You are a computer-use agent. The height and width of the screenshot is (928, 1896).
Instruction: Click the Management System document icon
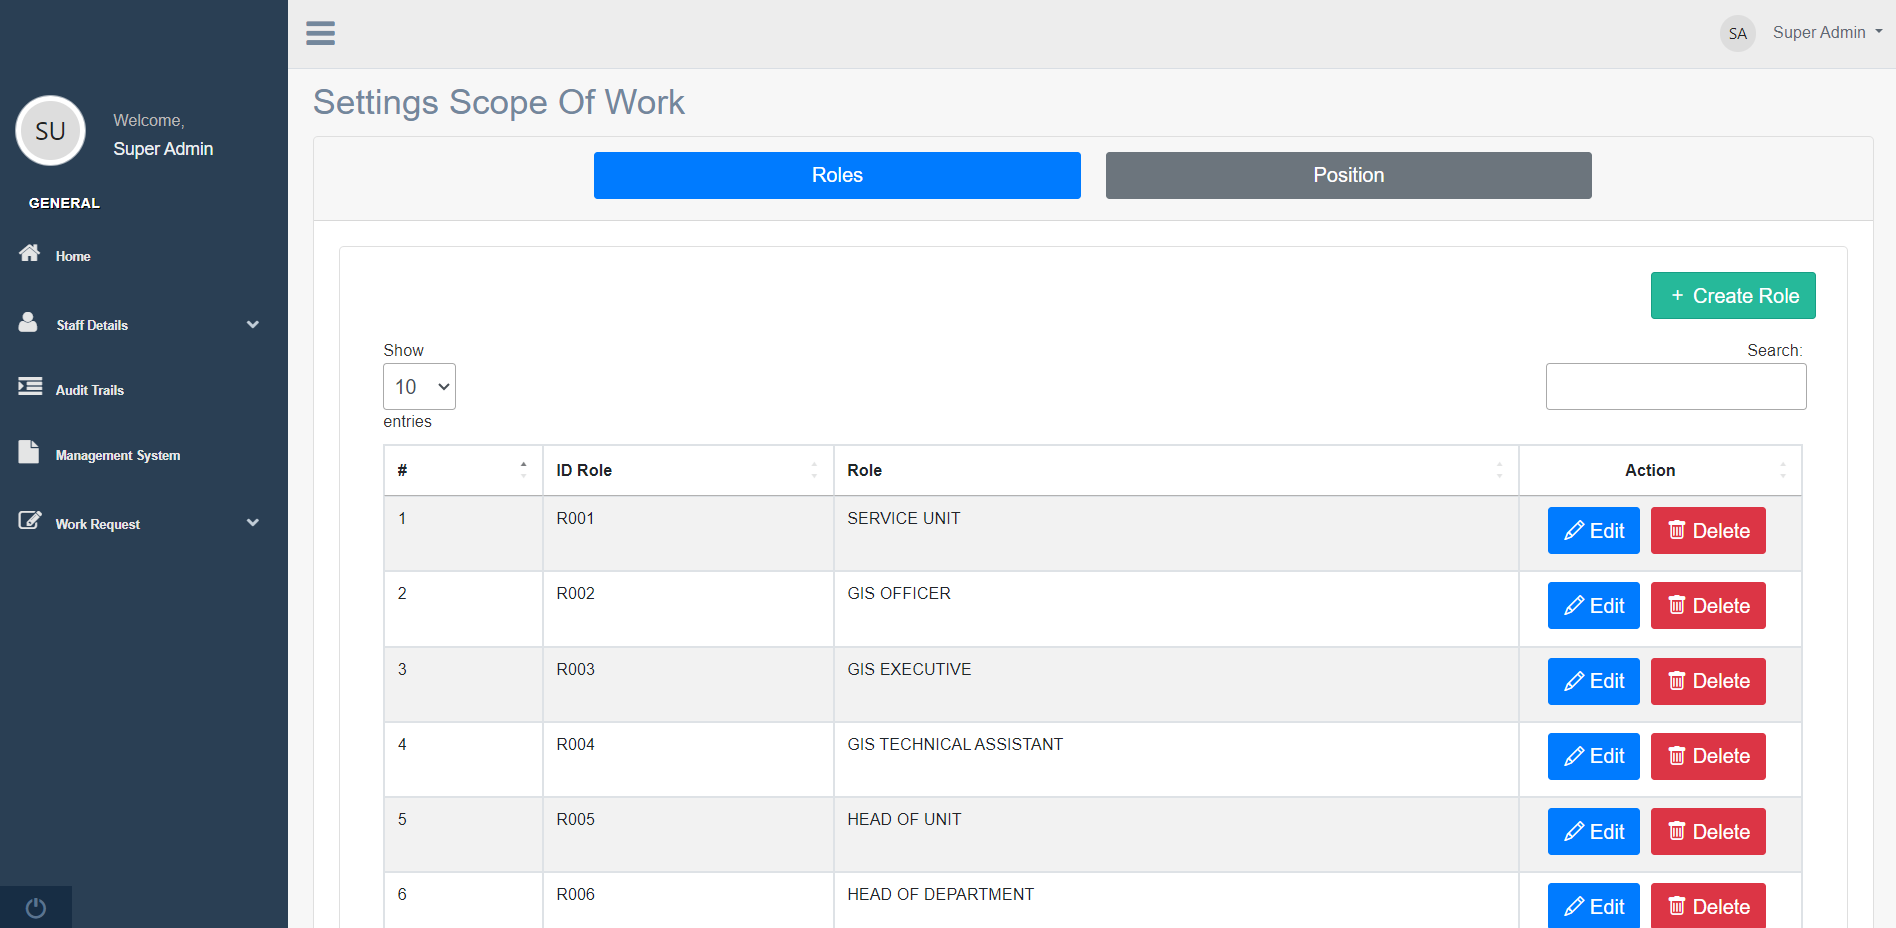29,452
